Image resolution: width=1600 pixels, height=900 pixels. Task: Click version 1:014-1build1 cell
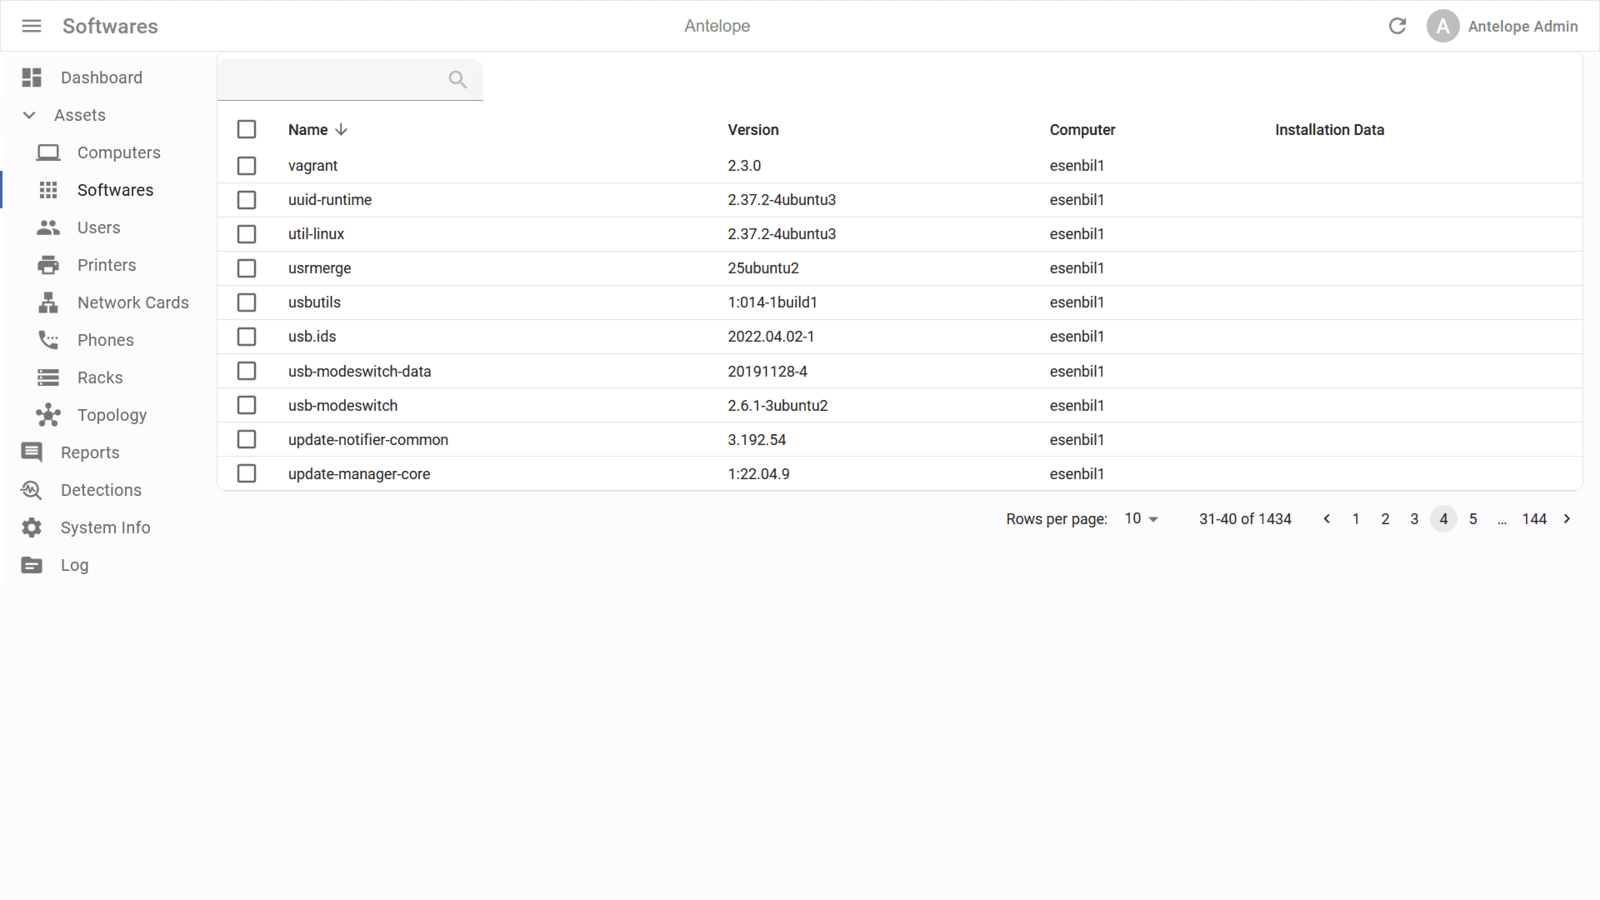(x=772, y=302)
